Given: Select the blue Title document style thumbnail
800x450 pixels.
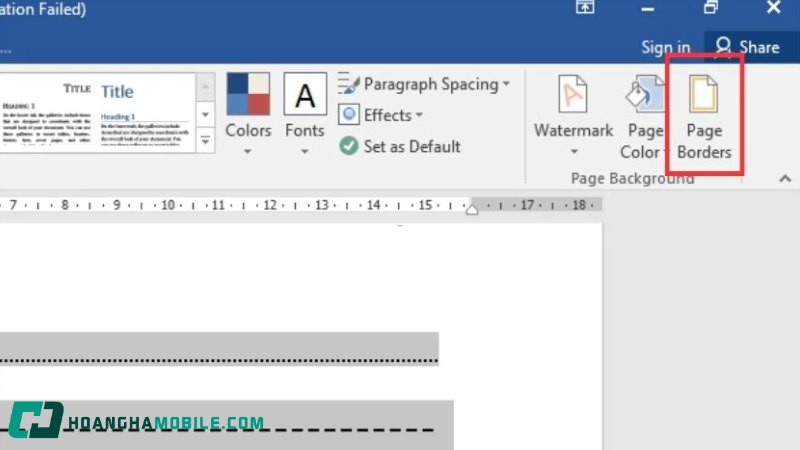Looking at the screenshot, I should 145,113.
